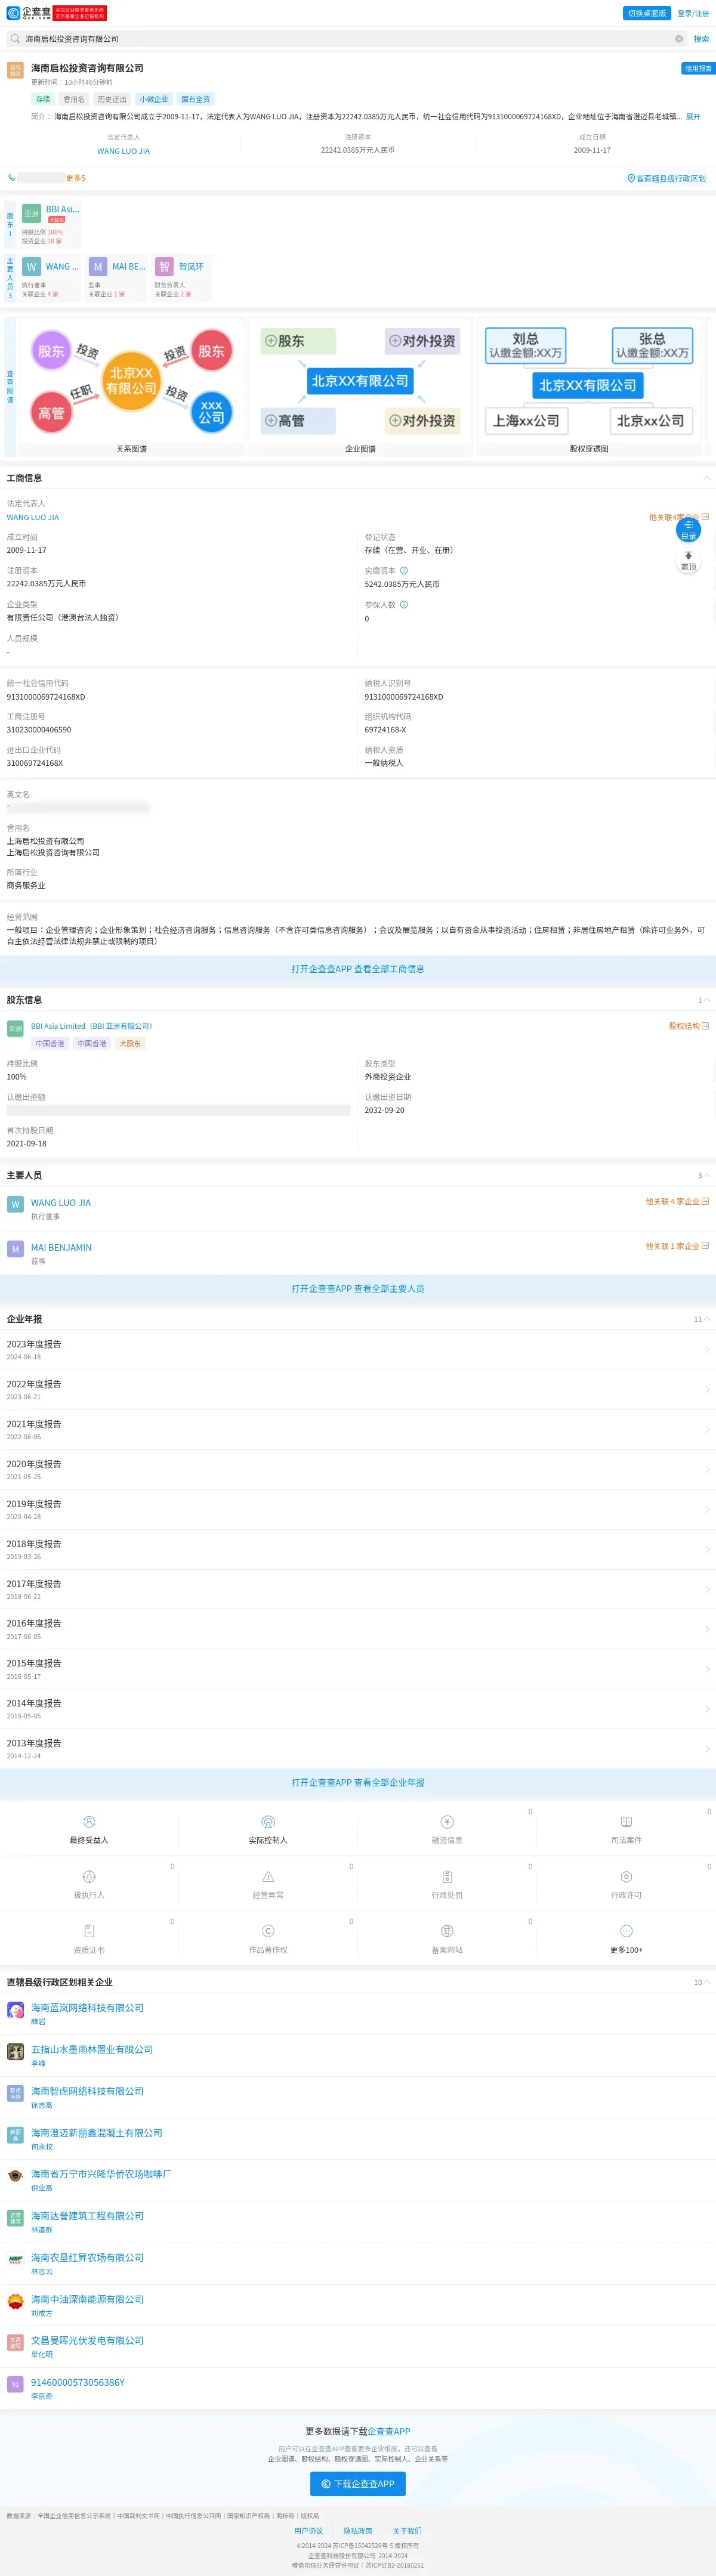Open the 关系图谱 diagram thumbnail
The width and height of the screenshot is (716, 2576).
[131, 387]
